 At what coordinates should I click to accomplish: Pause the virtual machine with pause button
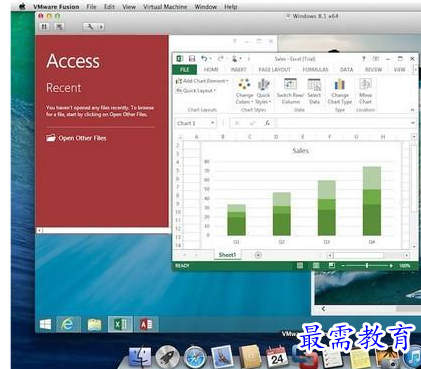coord(44,27)
